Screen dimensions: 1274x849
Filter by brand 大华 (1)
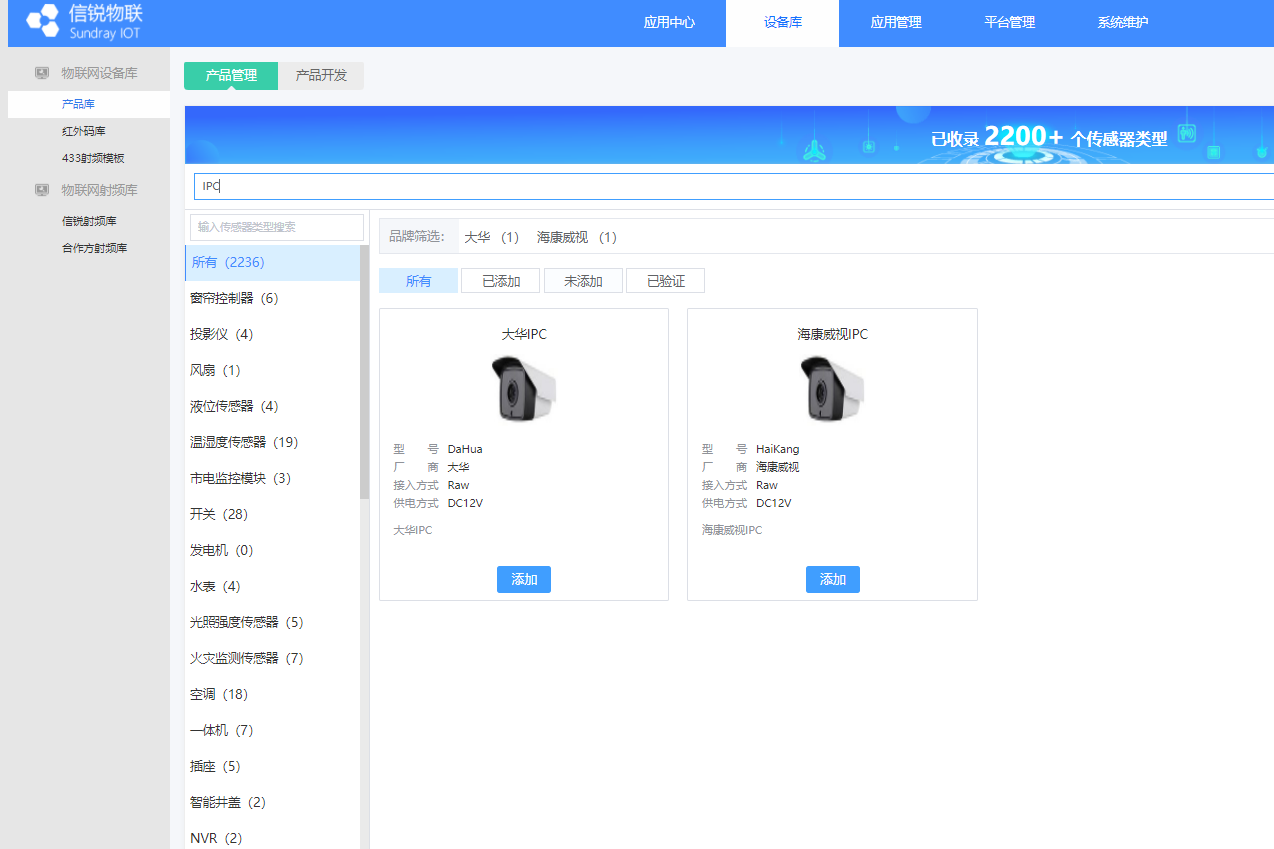pyautogui.click(x=492, y=237)
